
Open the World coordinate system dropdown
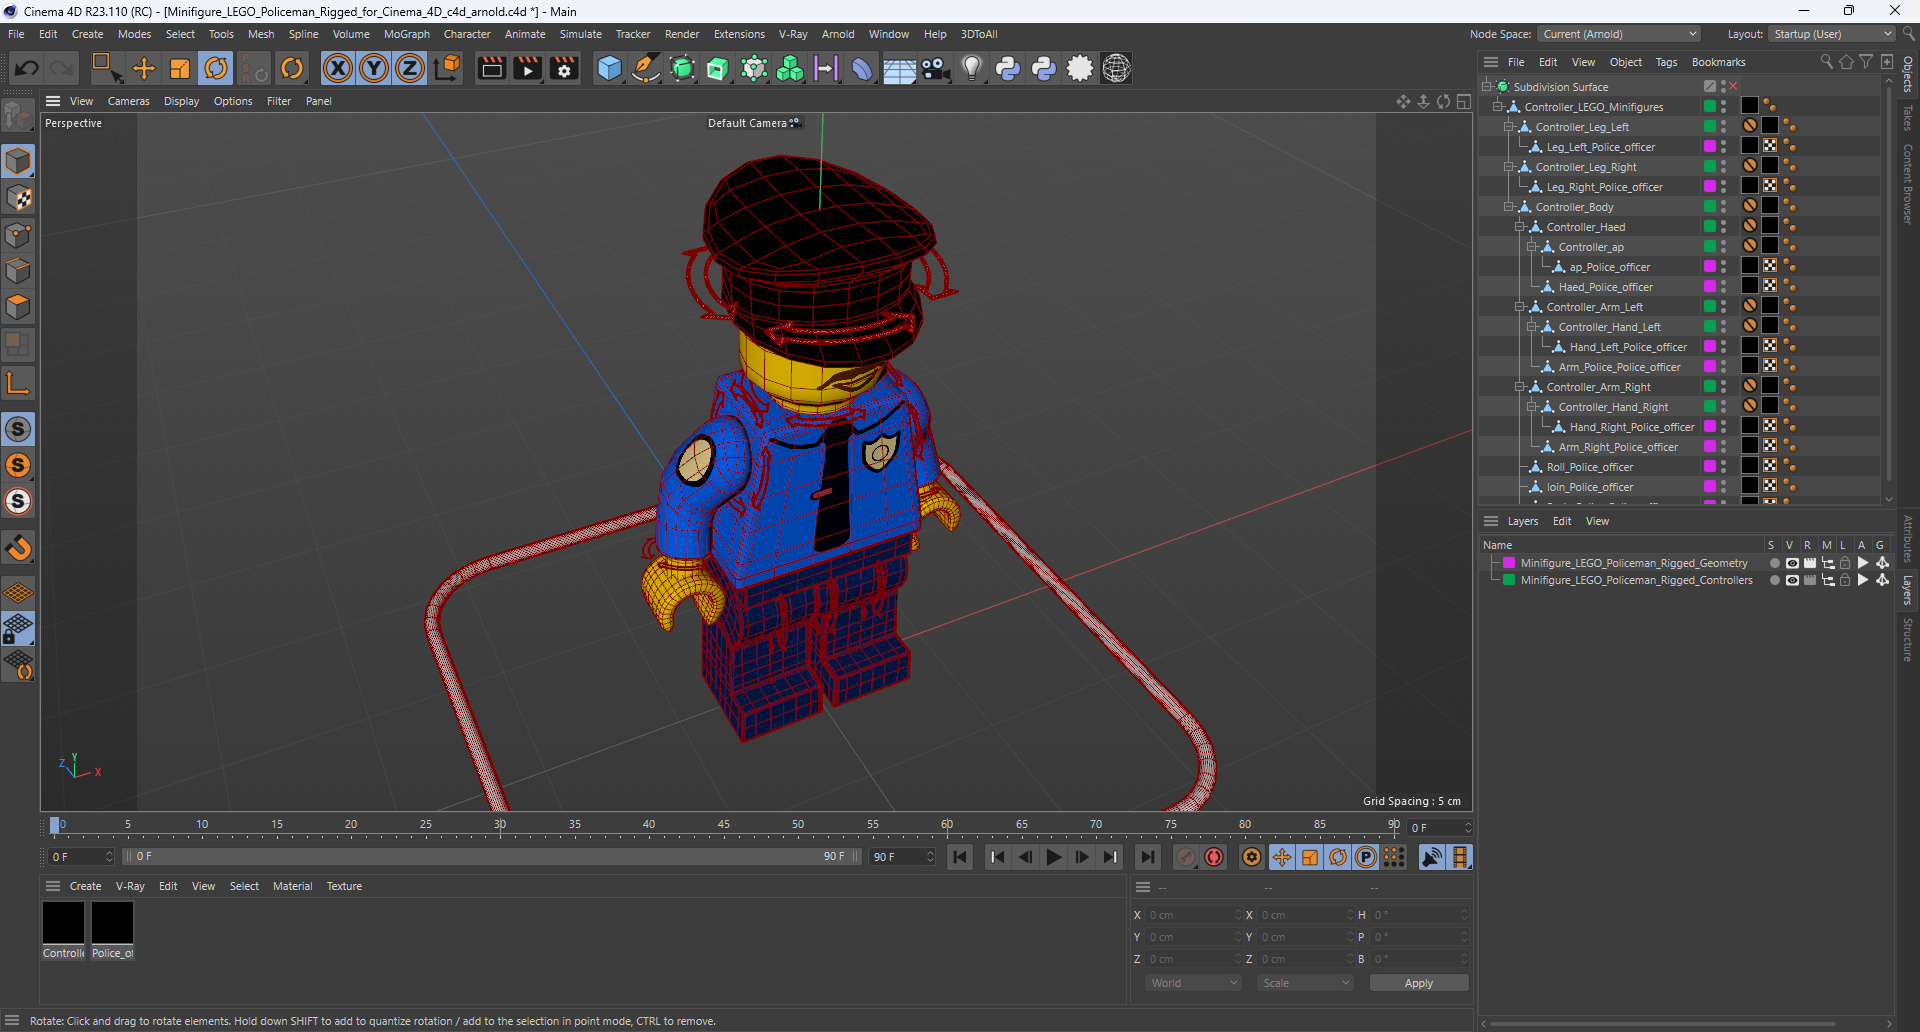coord(1194,983)
